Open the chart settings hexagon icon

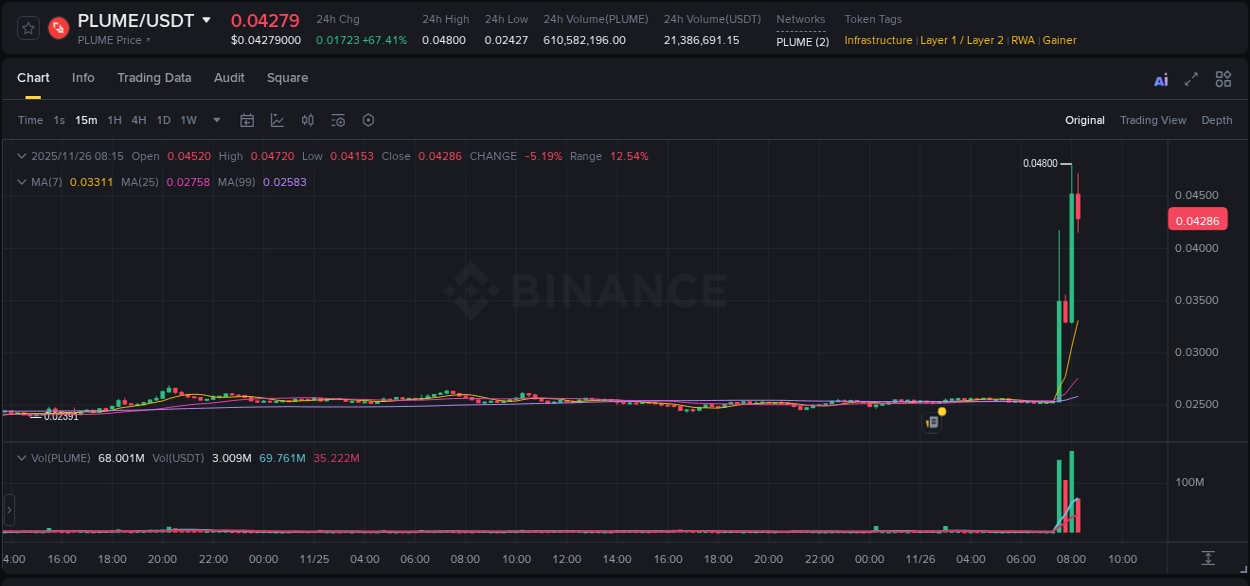pyautogui.click(x=368, y=120)
